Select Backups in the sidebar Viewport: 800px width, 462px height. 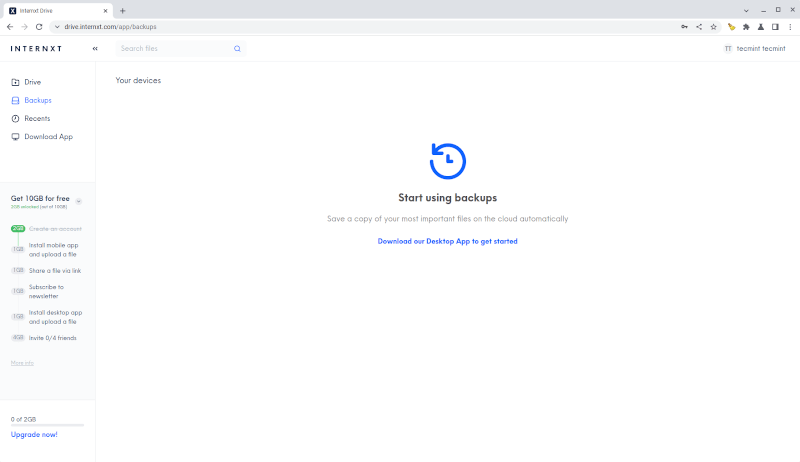[38, 100]
